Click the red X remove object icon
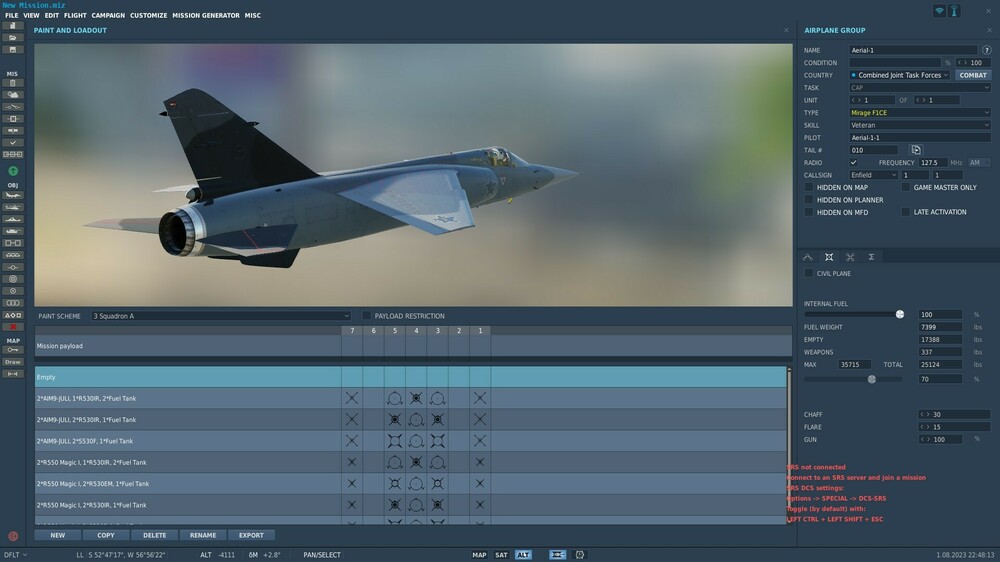 click(x=12, y=327)
